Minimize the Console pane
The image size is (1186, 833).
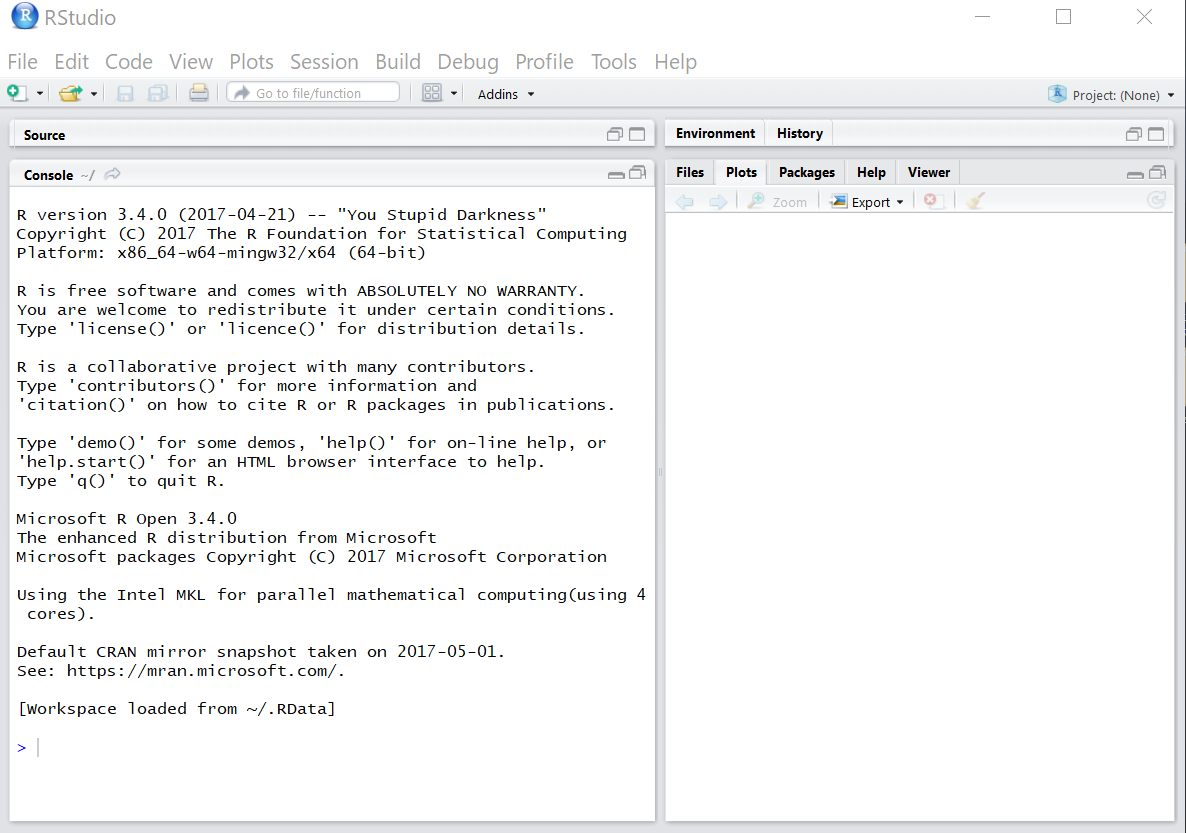(x=616, y=175)
